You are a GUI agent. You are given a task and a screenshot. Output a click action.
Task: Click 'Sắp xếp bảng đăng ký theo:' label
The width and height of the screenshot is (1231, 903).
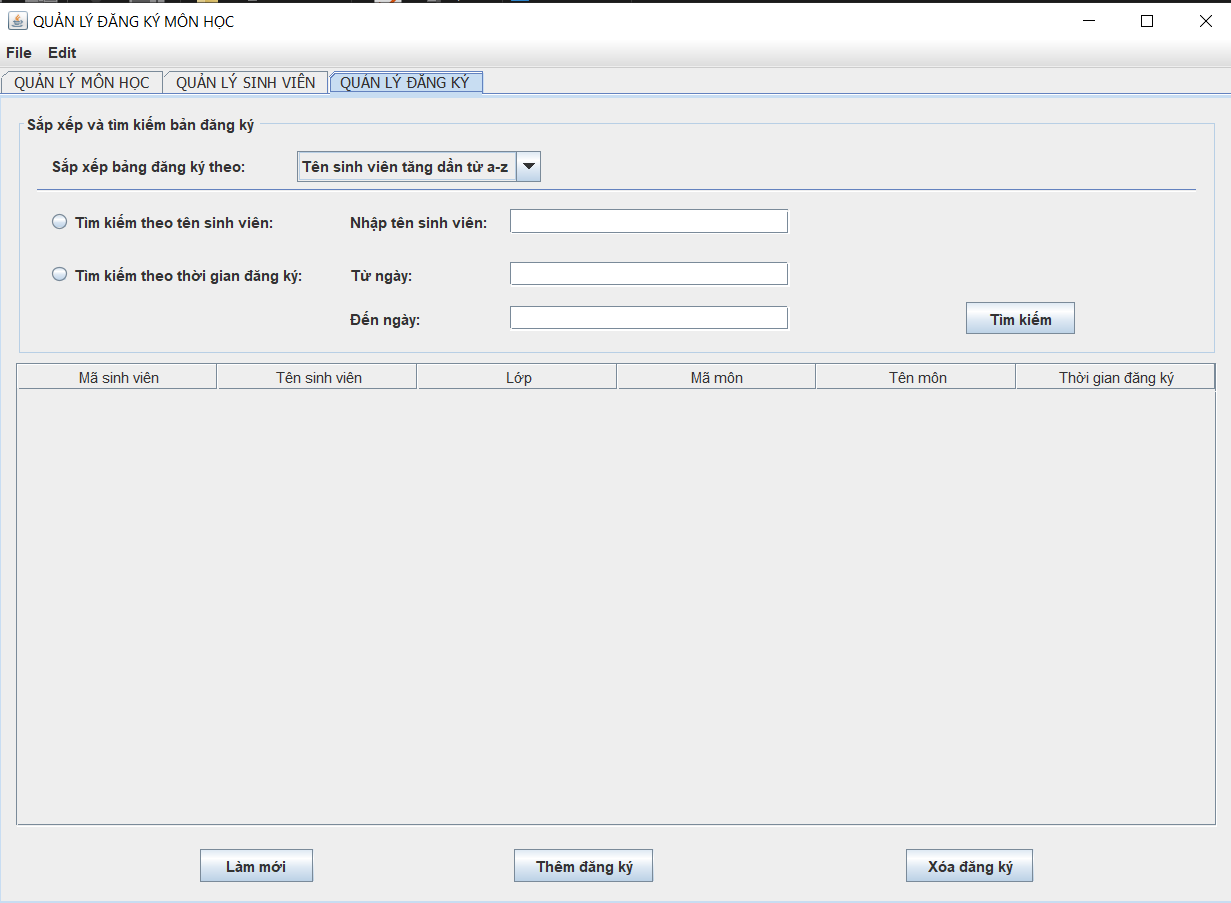click(148, 168)
